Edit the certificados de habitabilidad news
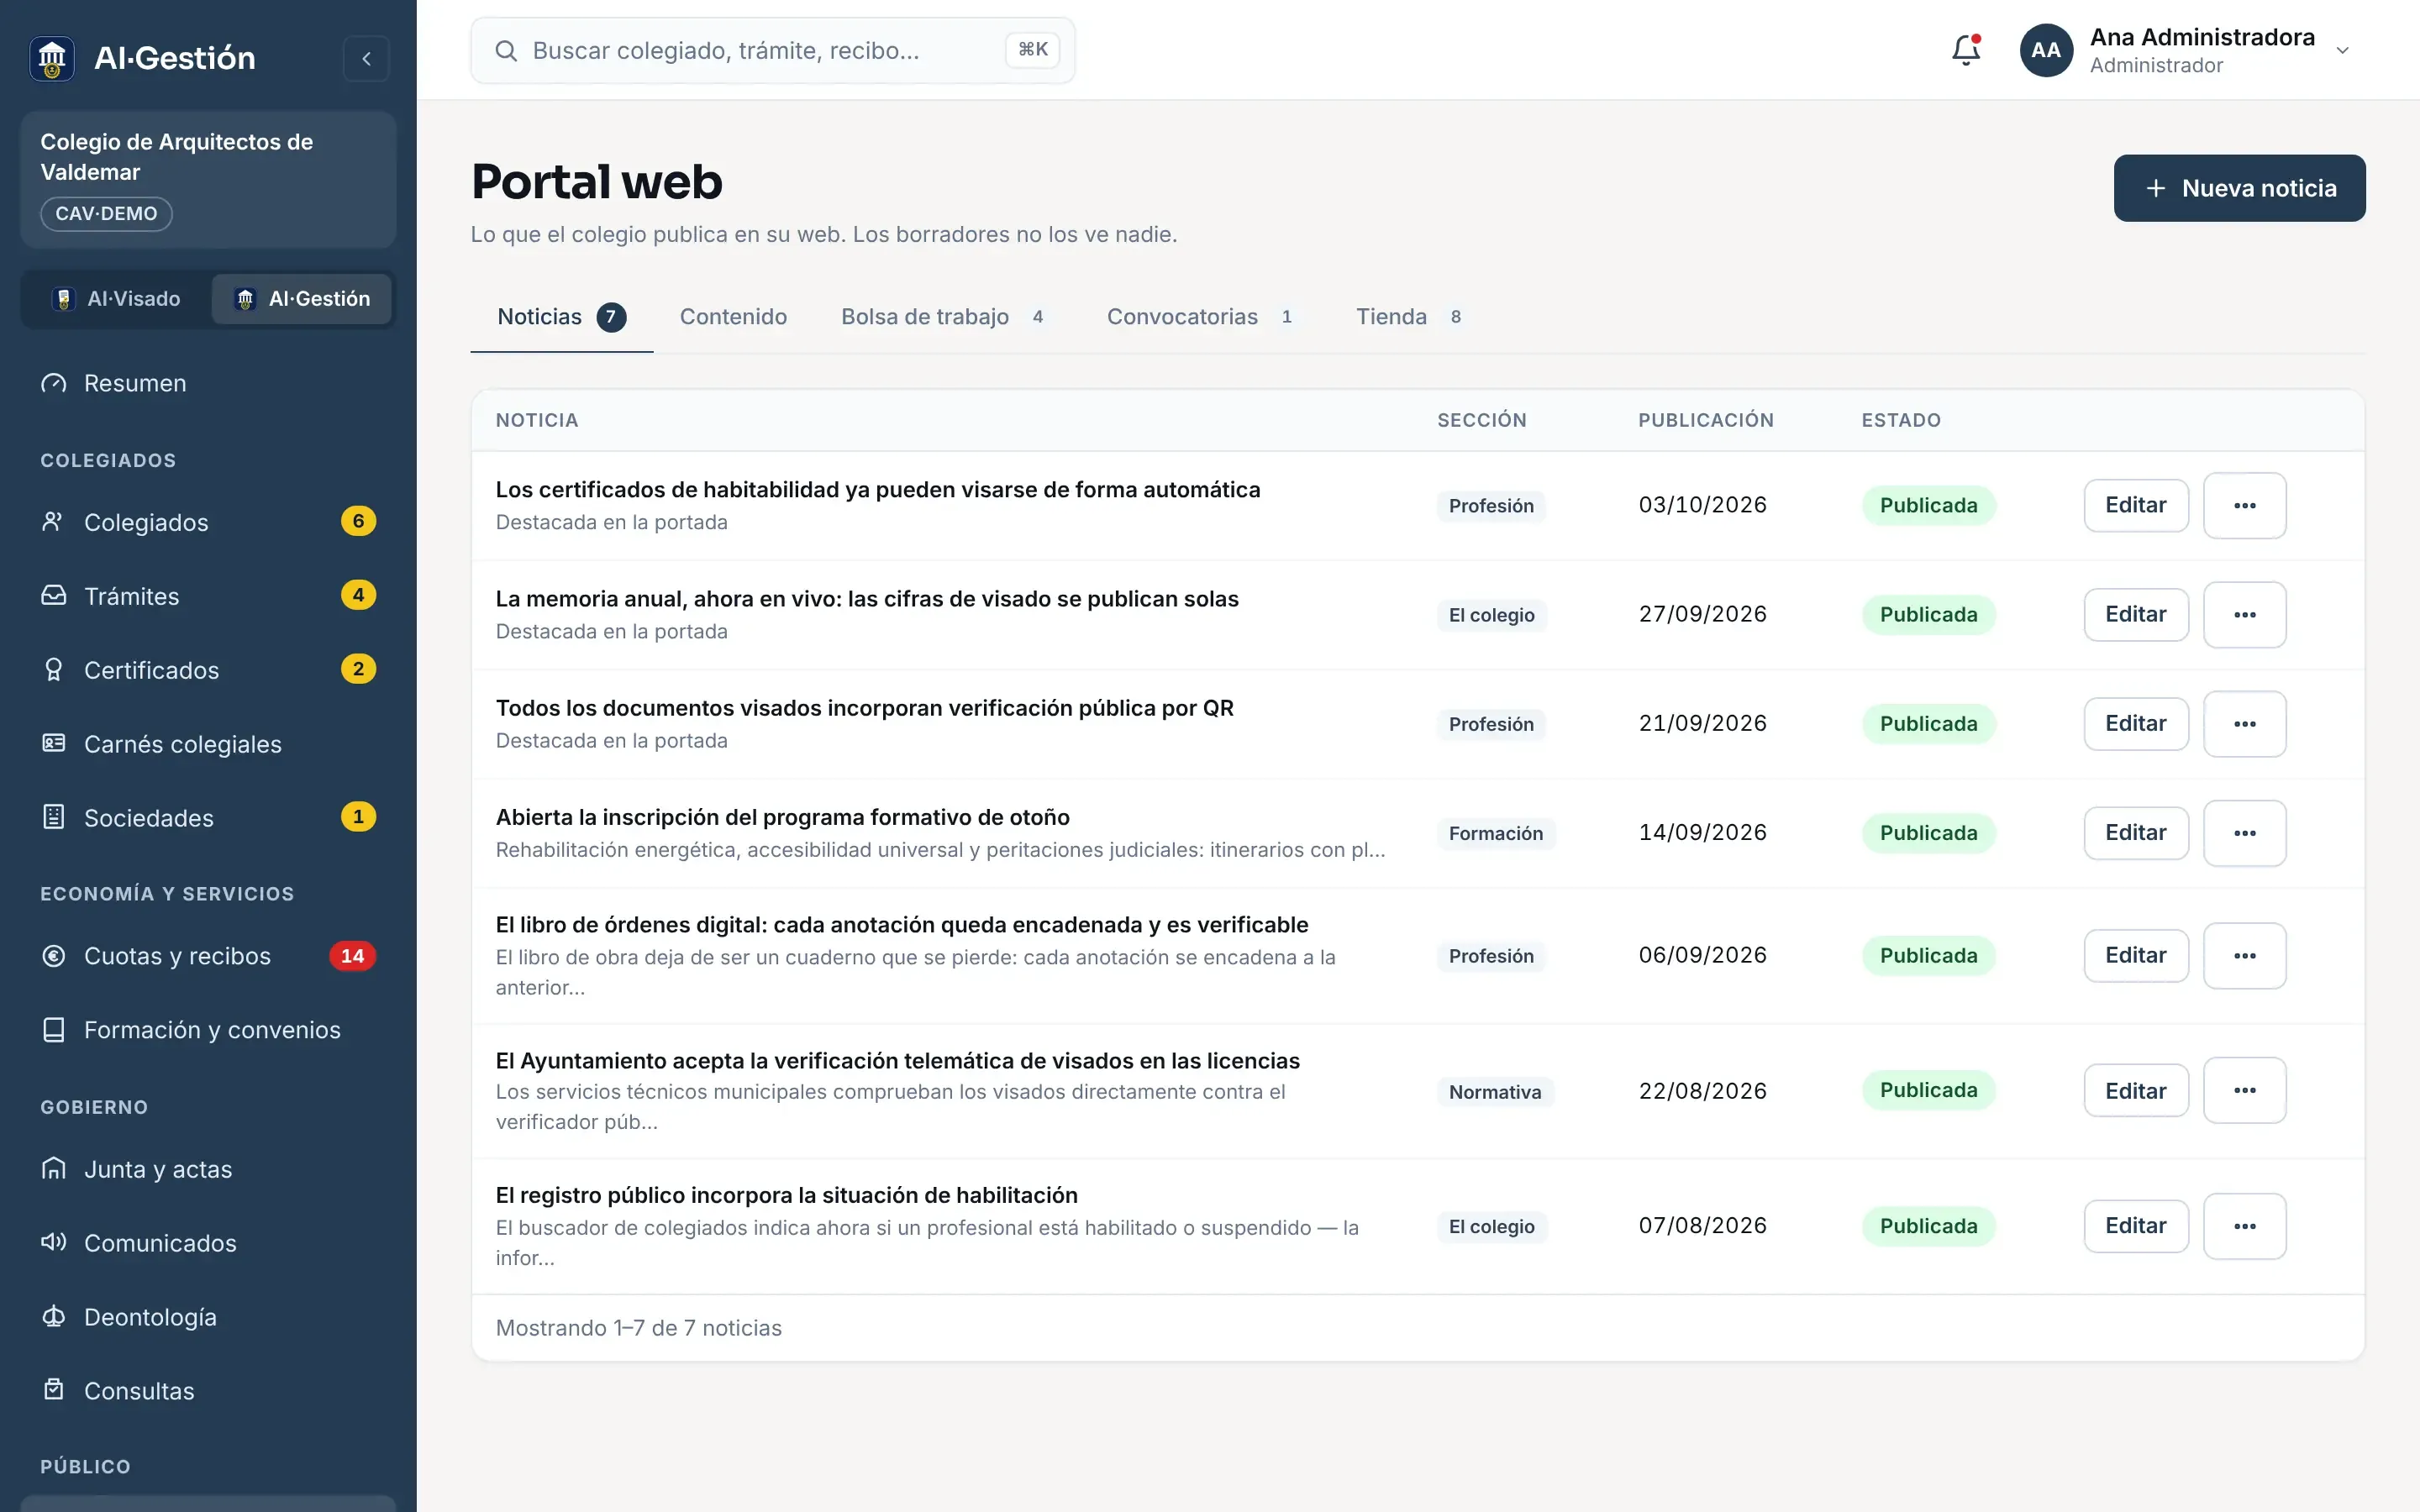Viewport: 2420px width, 1512px height. [2135, 506]
